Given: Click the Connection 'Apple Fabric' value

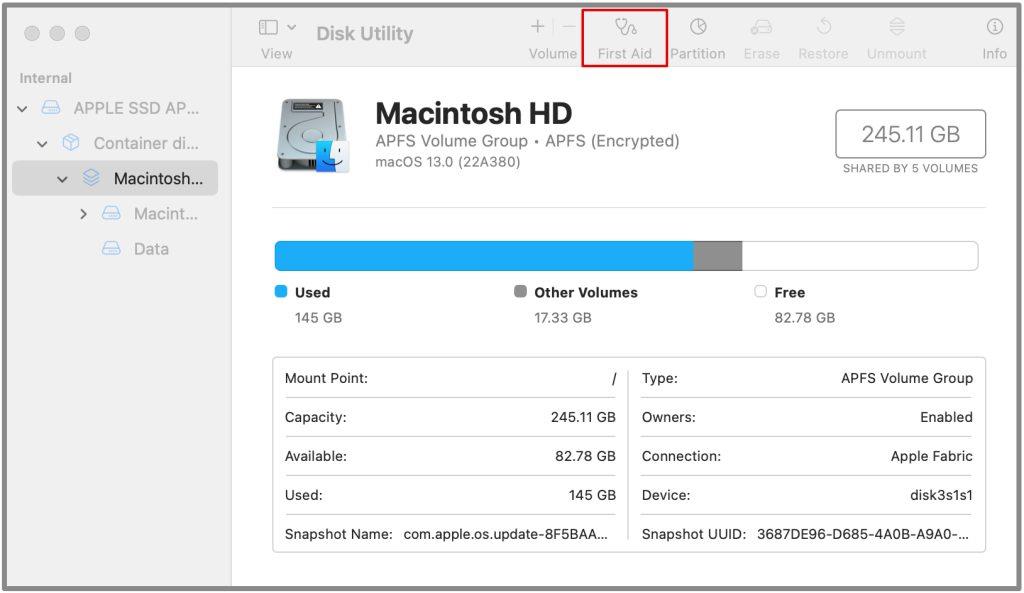Looking at the screenshot, I should pyautogui.click(x=932, y=457).
